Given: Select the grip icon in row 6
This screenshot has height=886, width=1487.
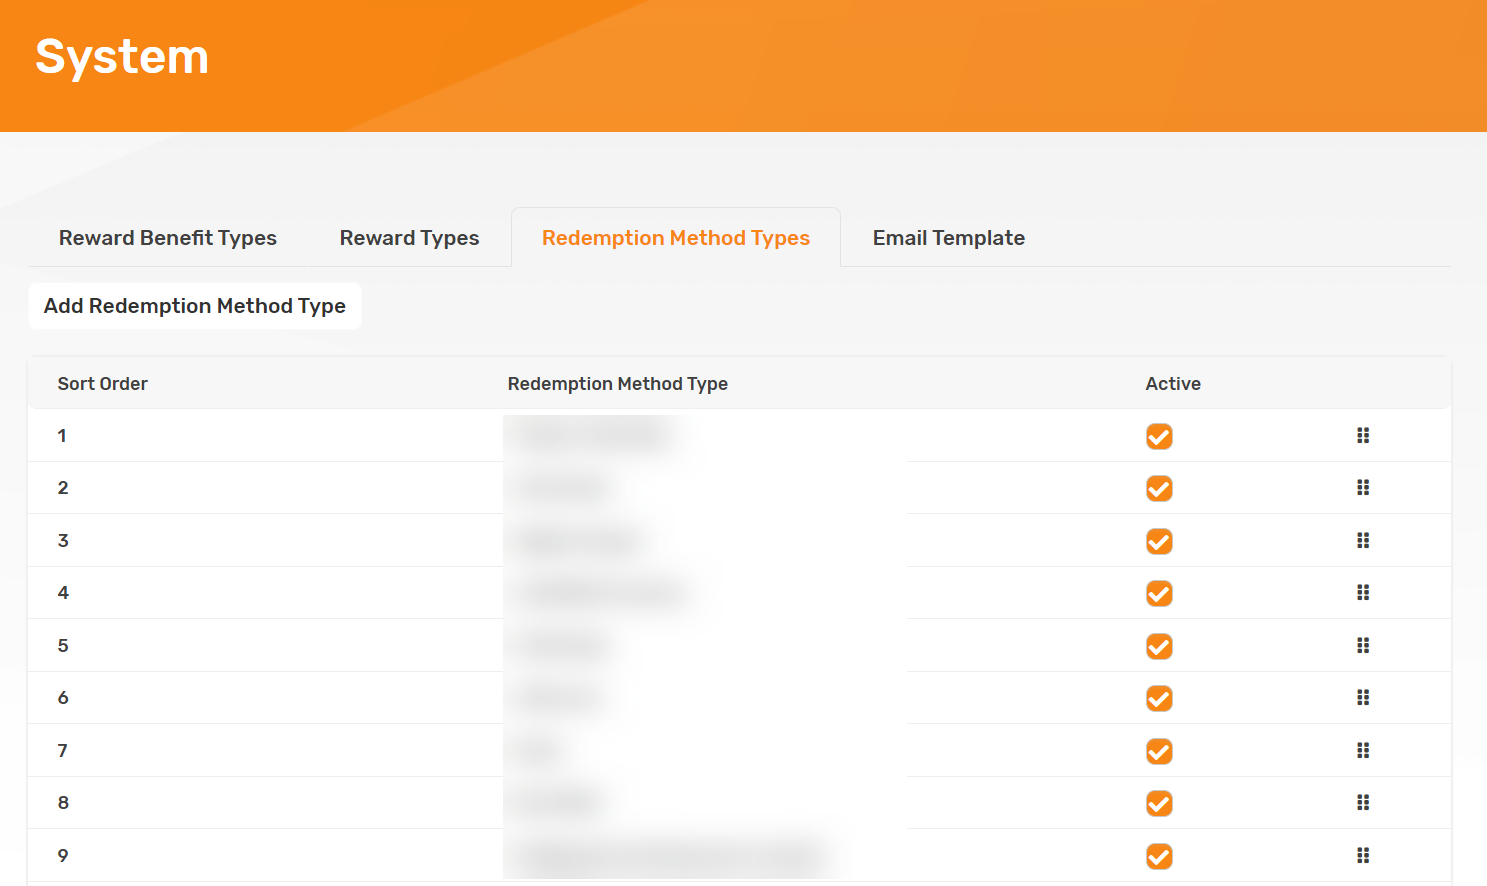Looking at the screenshot, I should (1362, 698).
